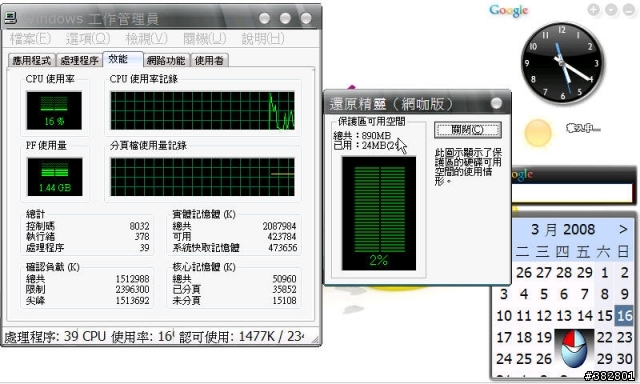The height and width of the screenshot is (384, 640).
Task: Click Task Manager window resize grip
Action: tap(315, 339)
